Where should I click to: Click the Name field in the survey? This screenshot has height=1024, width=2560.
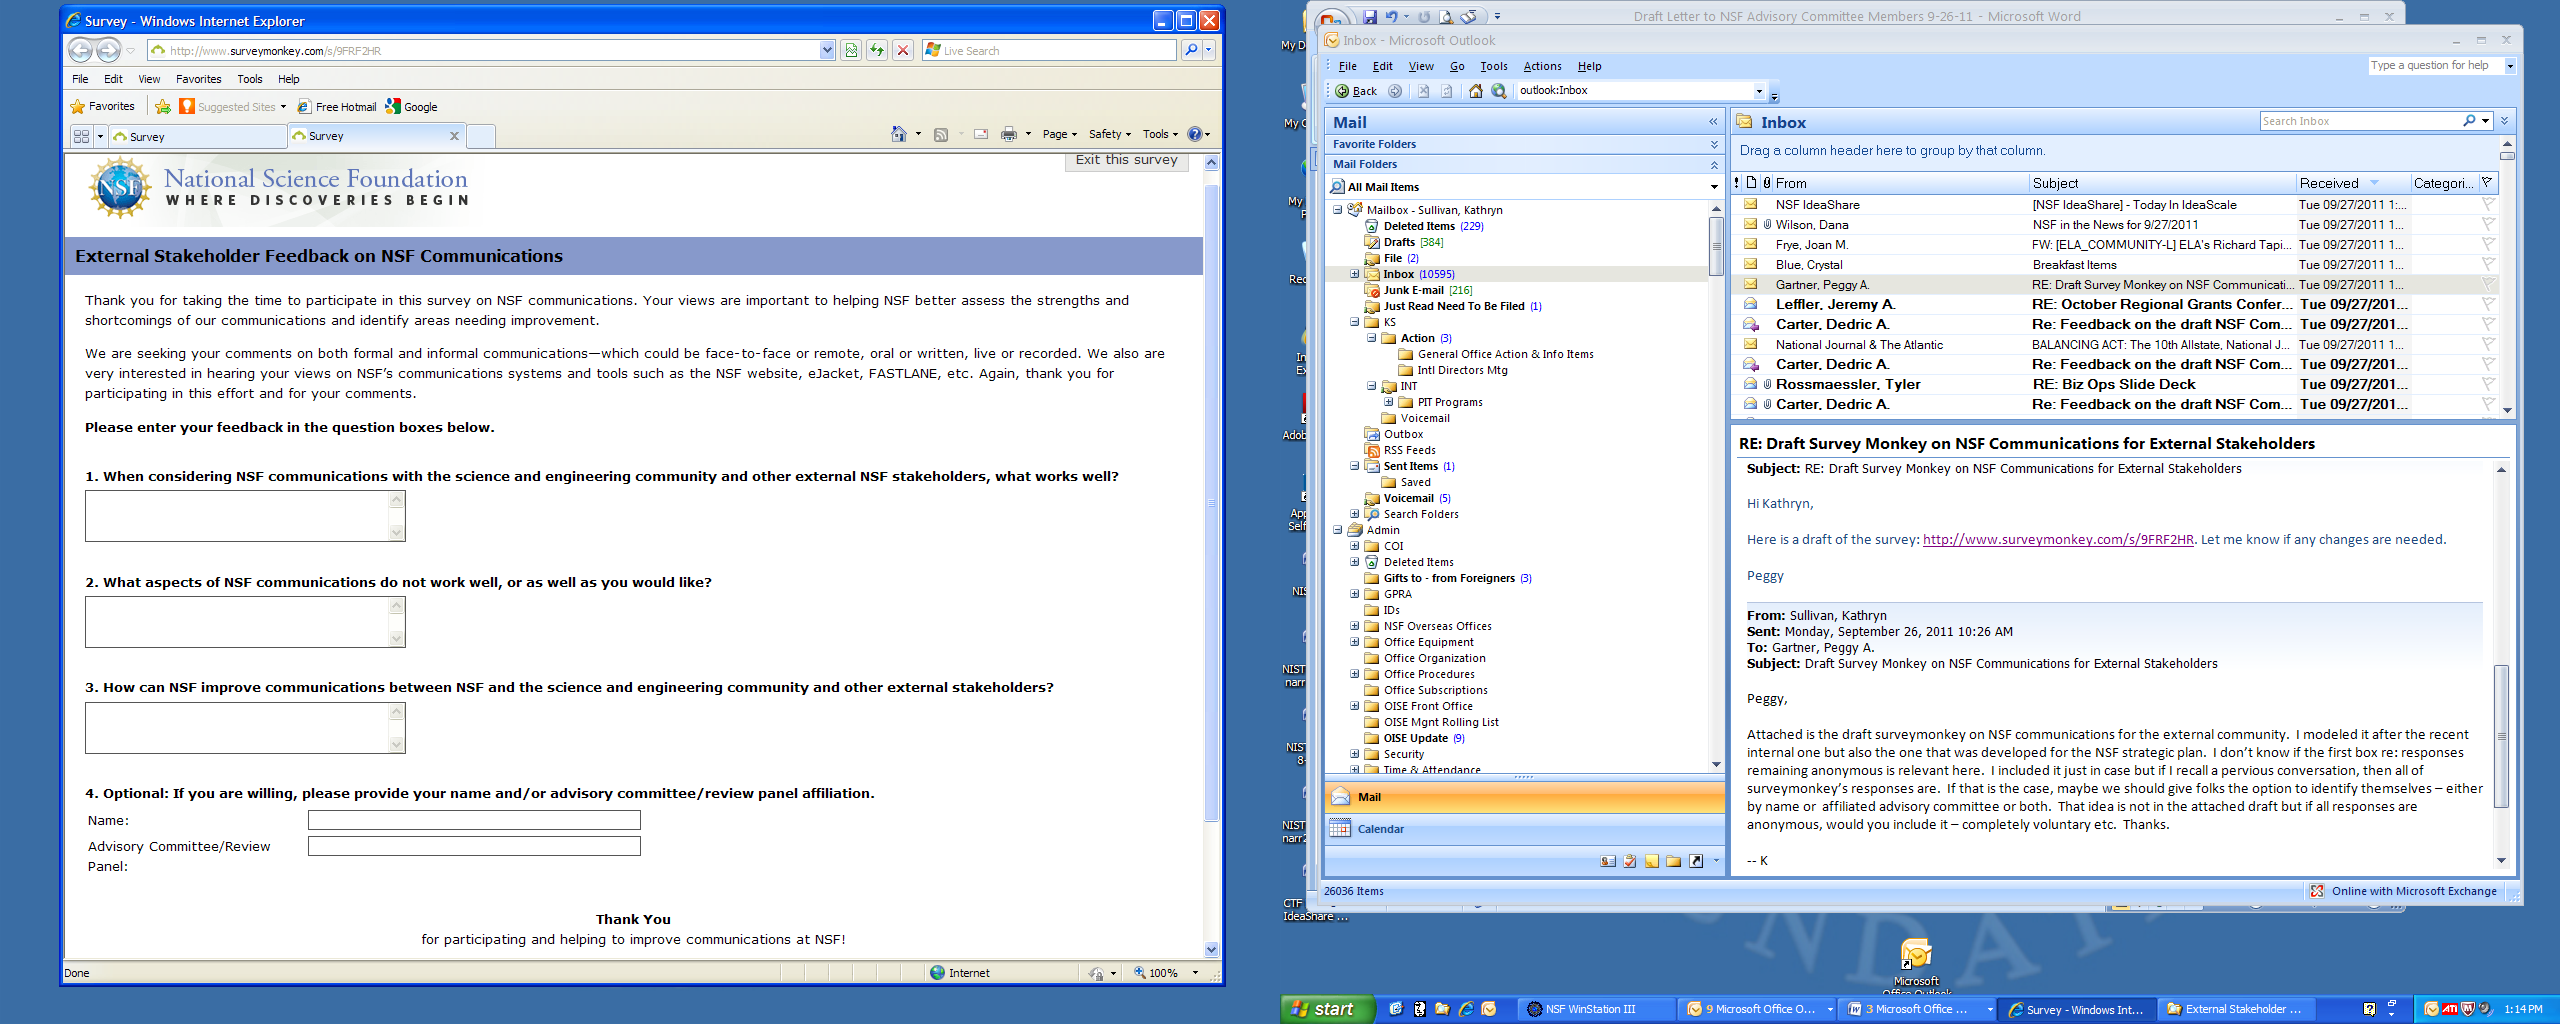474,820
